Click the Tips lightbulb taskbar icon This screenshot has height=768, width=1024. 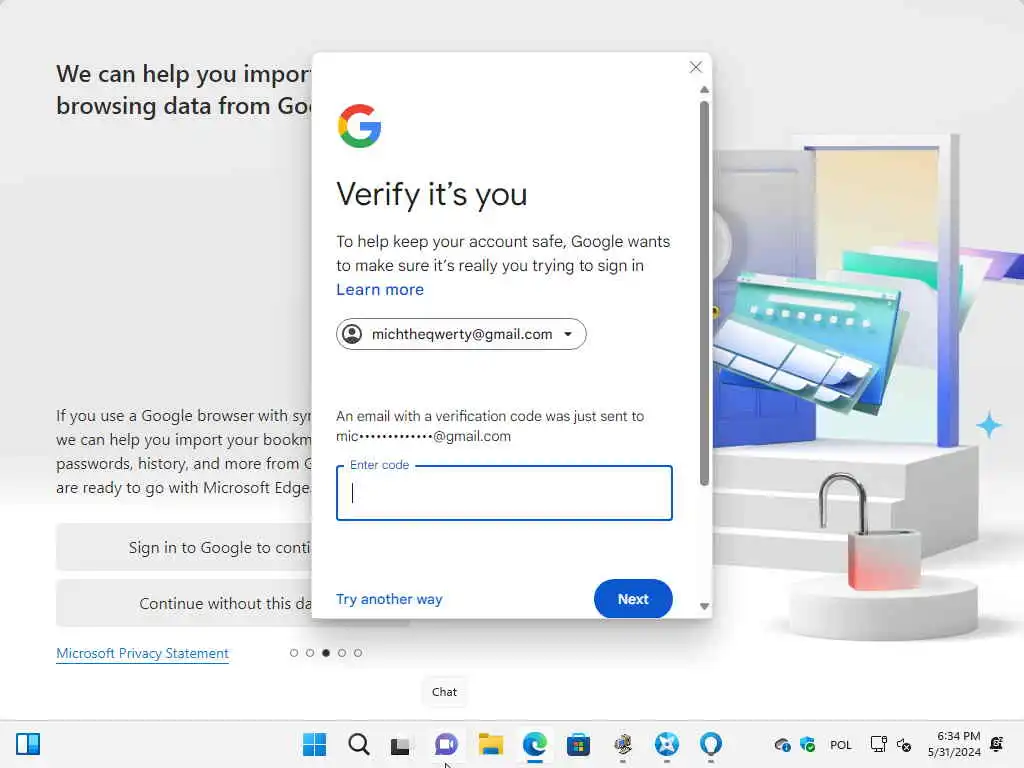tap(711, 744)
